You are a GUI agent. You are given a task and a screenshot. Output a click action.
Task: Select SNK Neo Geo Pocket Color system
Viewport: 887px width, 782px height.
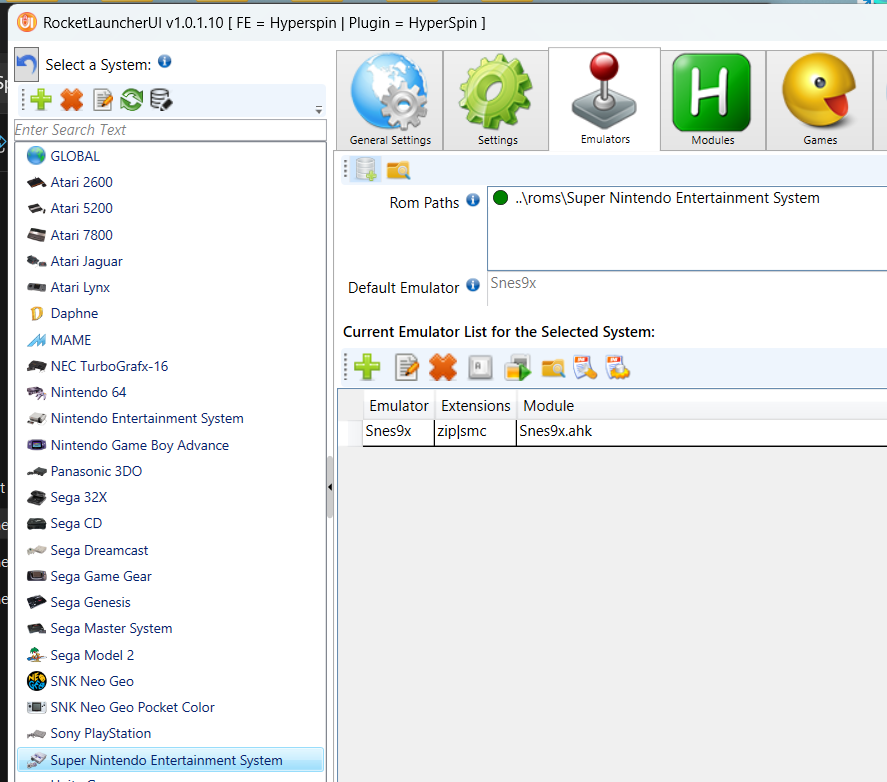point(170,707)
